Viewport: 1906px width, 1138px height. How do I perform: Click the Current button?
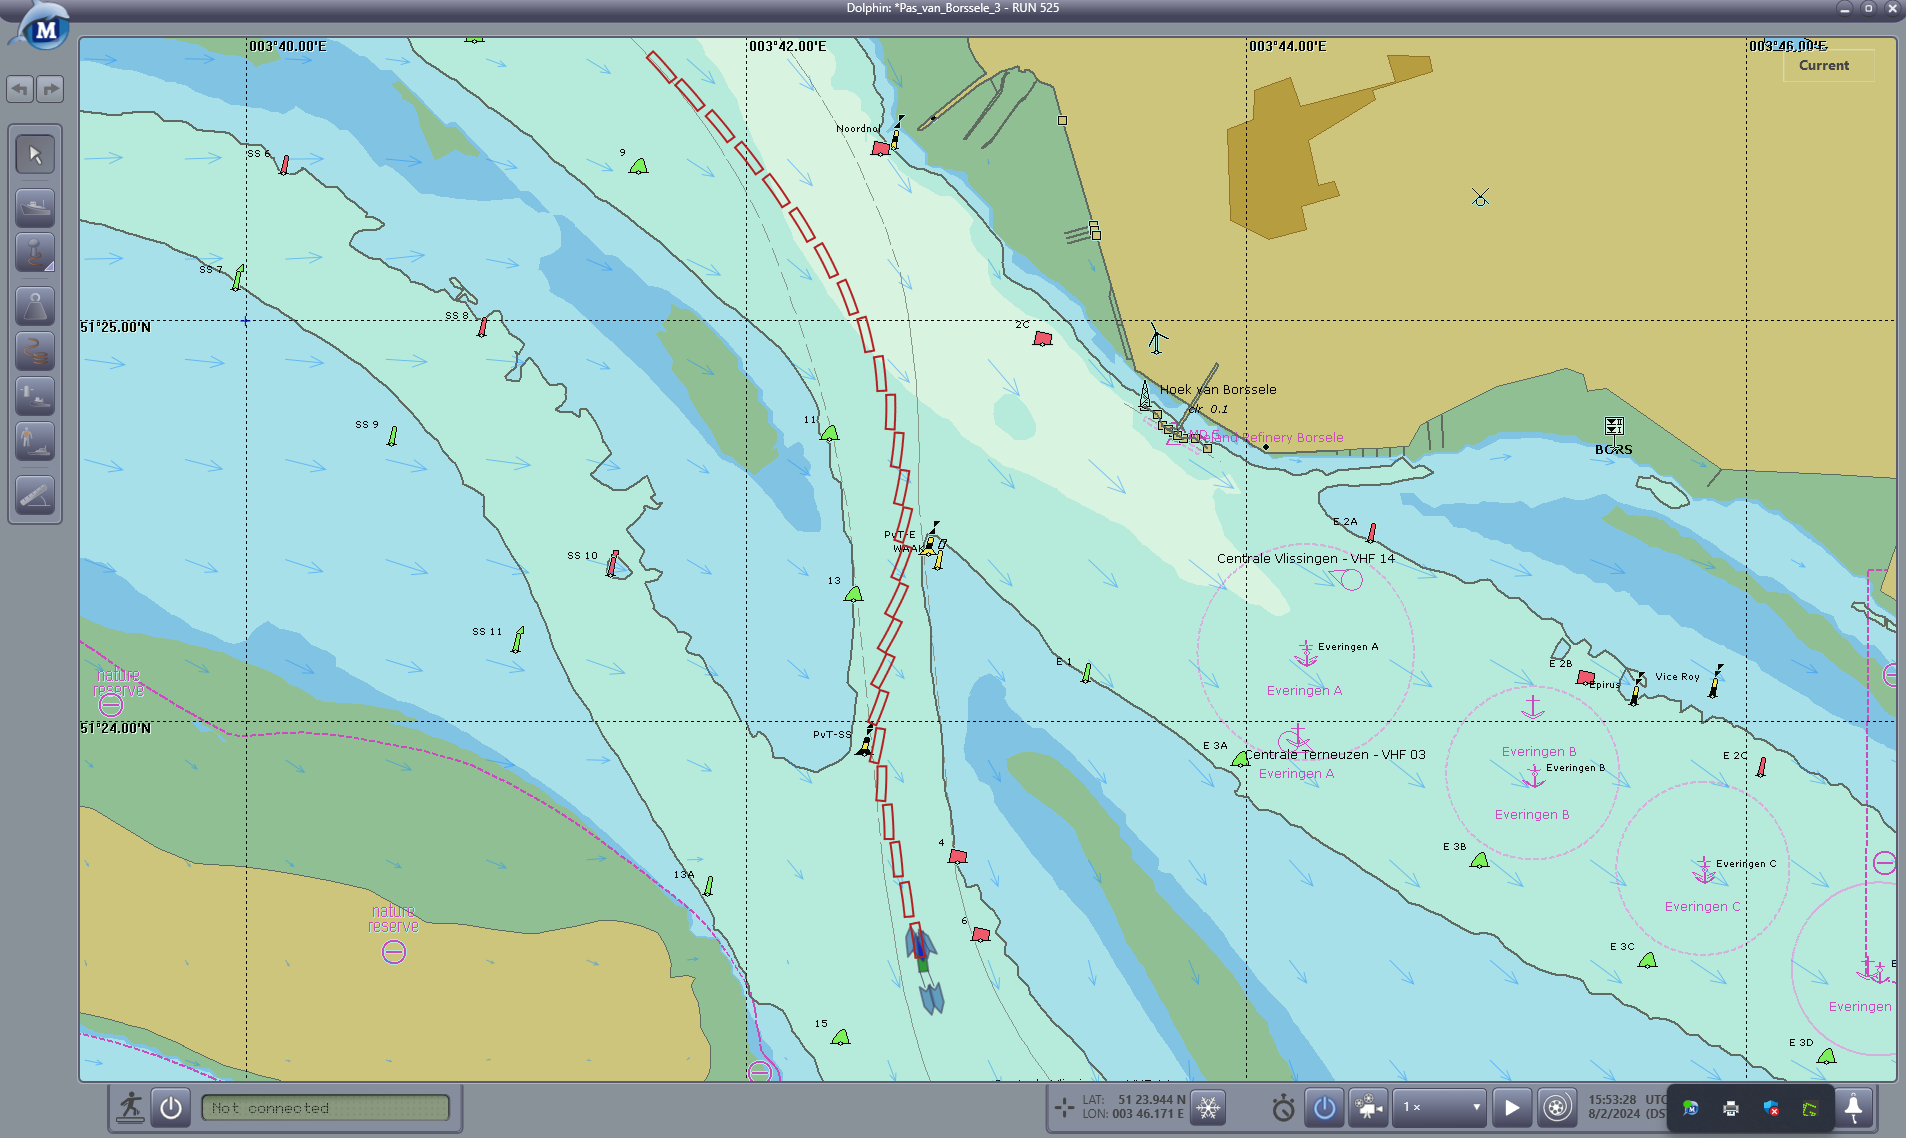click(1824, 65)
